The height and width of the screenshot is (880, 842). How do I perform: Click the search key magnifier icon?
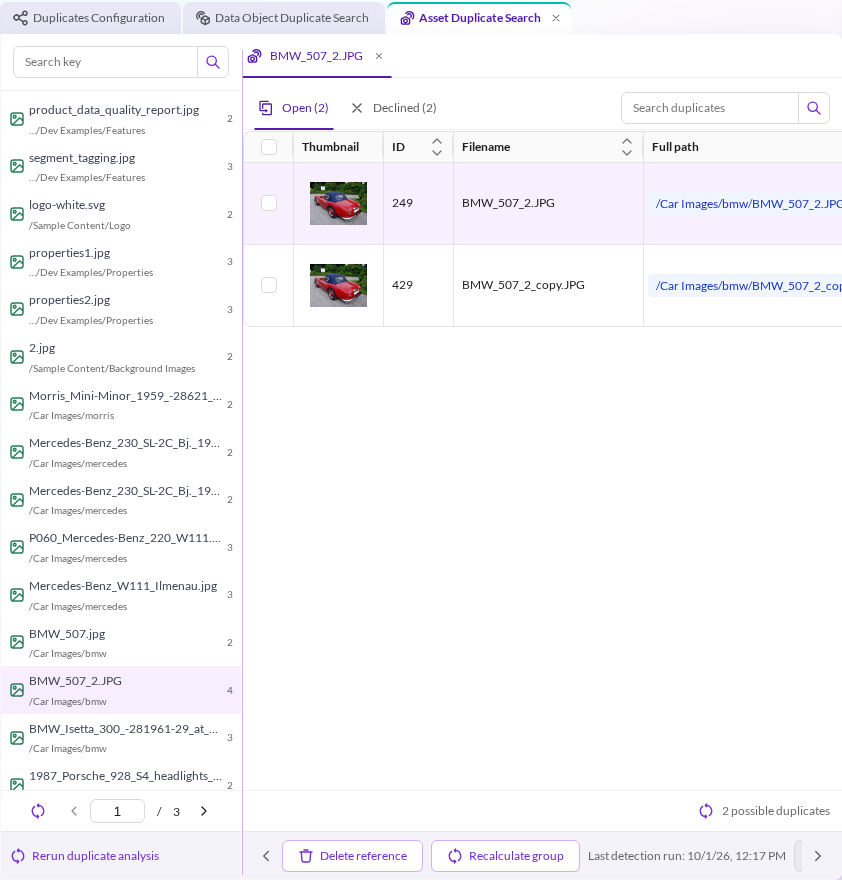[x=213, y=62]
